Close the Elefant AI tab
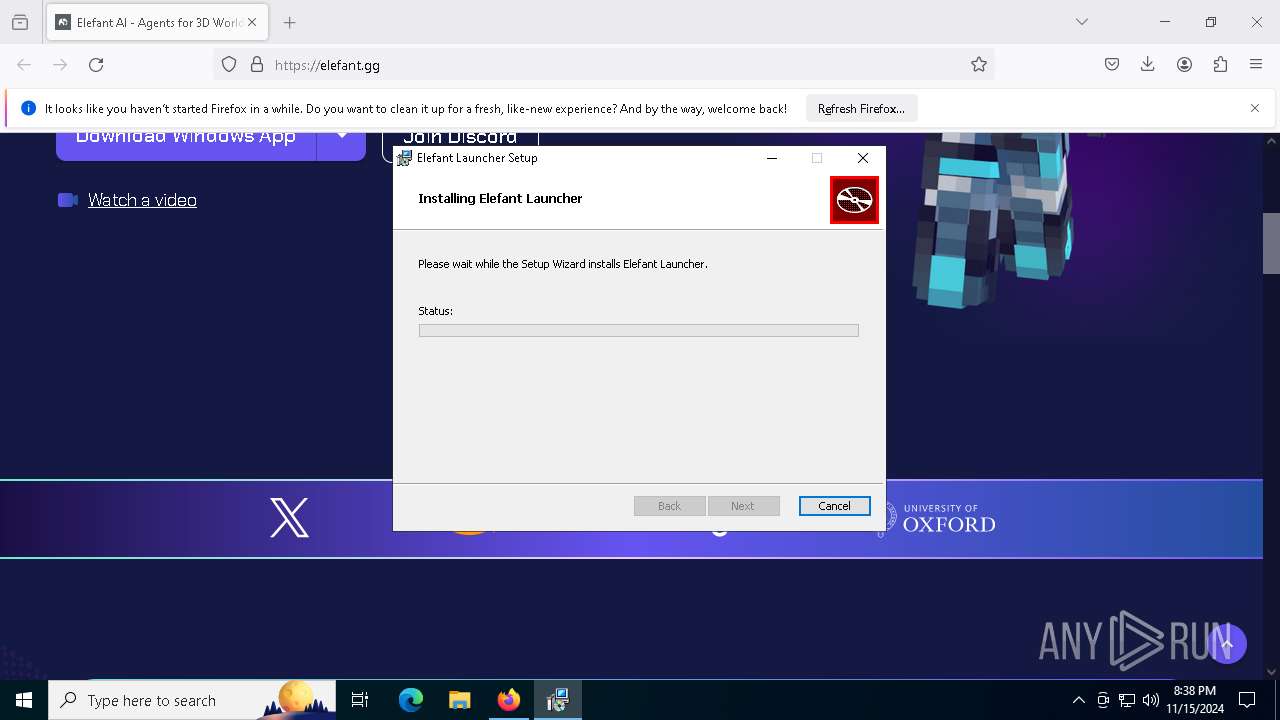1280x720 pixels. (x=252, y=22)
